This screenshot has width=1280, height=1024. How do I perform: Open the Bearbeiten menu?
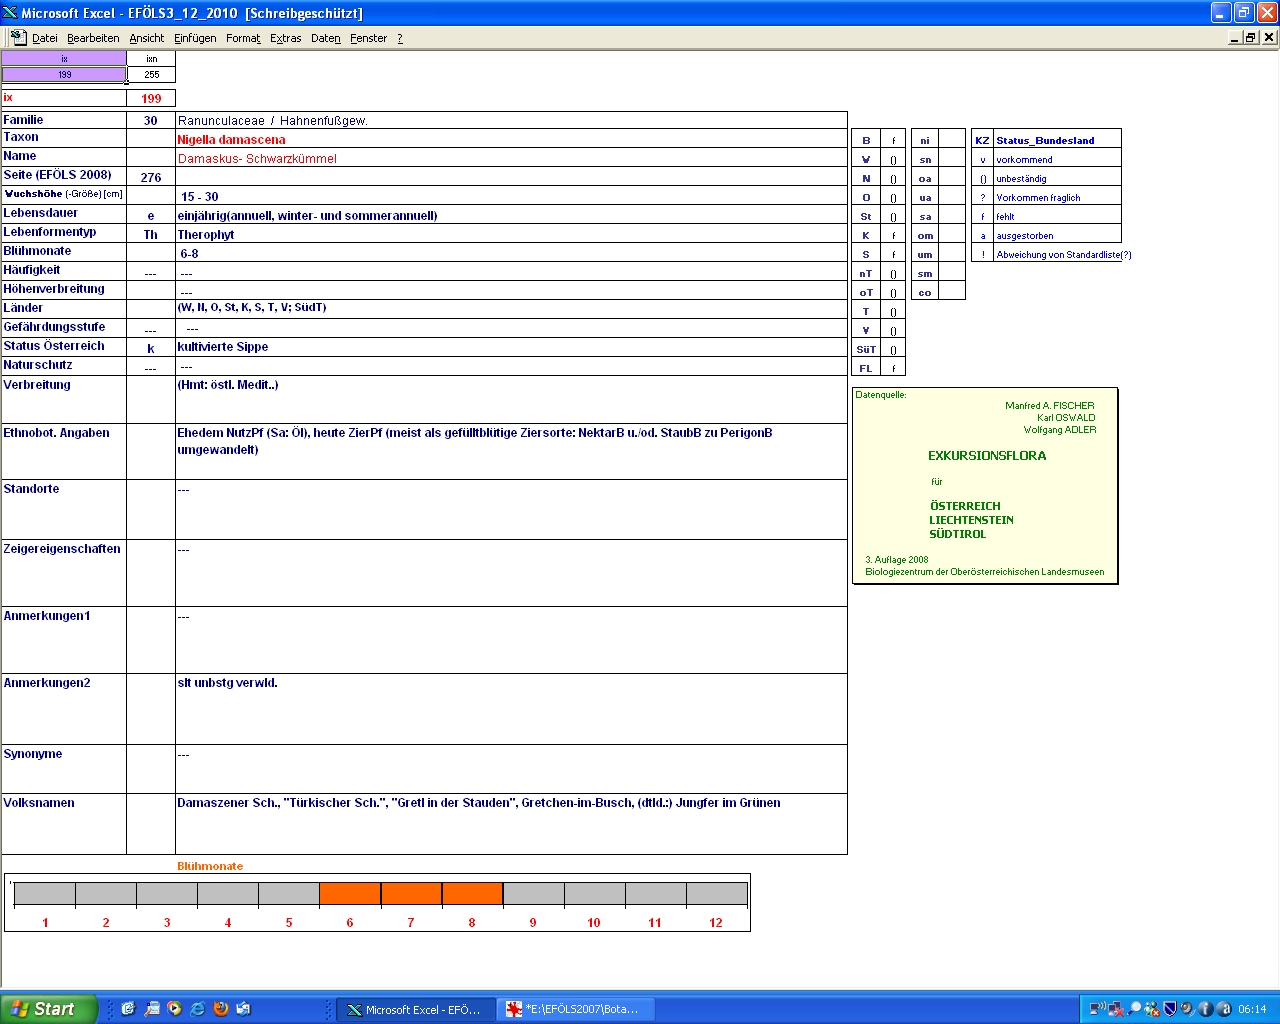point(93,38)
